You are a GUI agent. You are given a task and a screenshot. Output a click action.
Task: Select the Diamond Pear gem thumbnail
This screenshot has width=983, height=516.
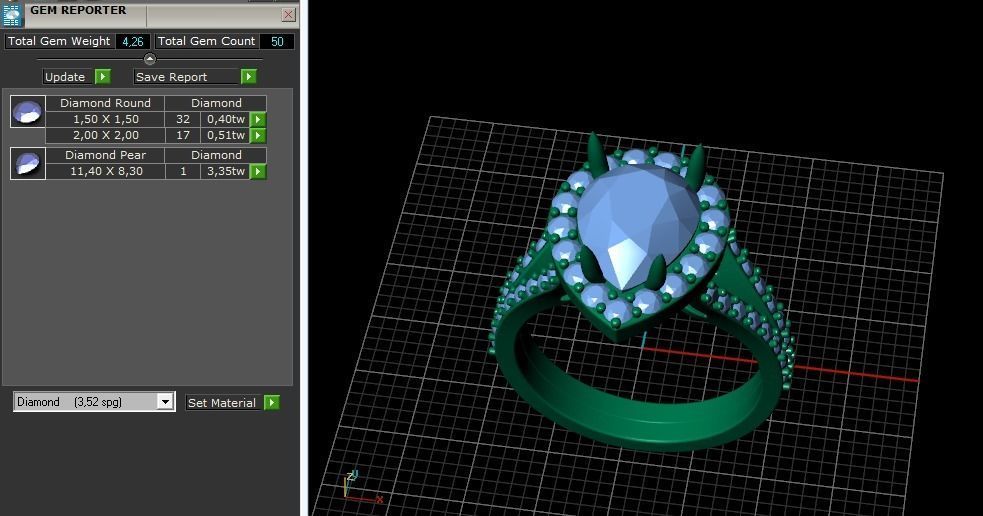pyautogui.click(x=28, y=164)
